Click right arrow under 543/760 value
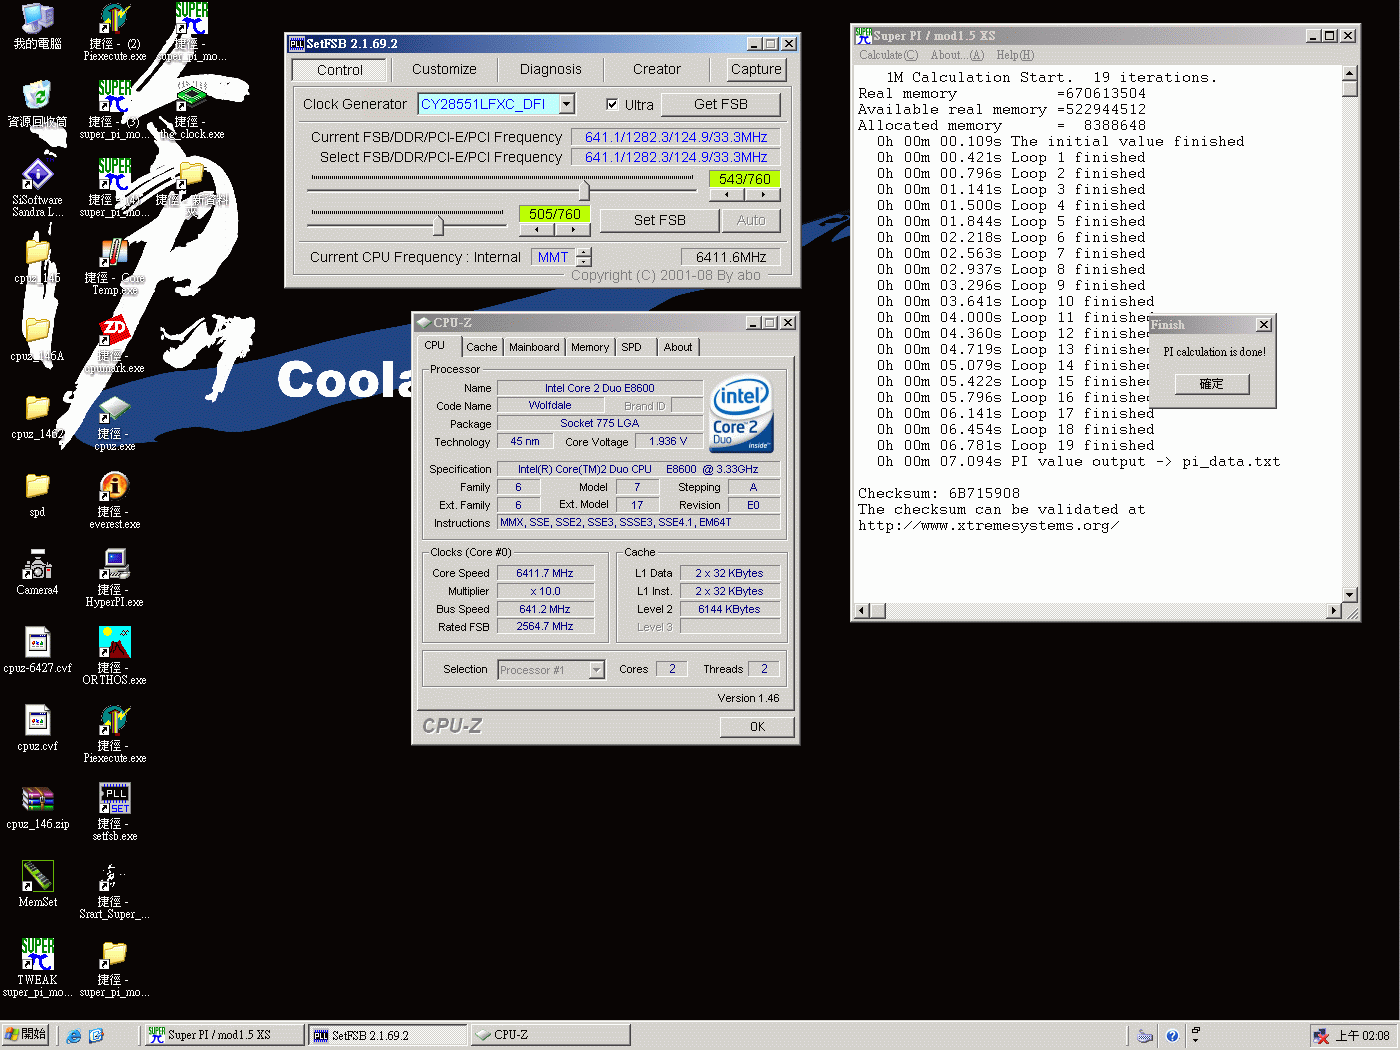Viewport: 1400px width, 1050px height. click(763, 195)
